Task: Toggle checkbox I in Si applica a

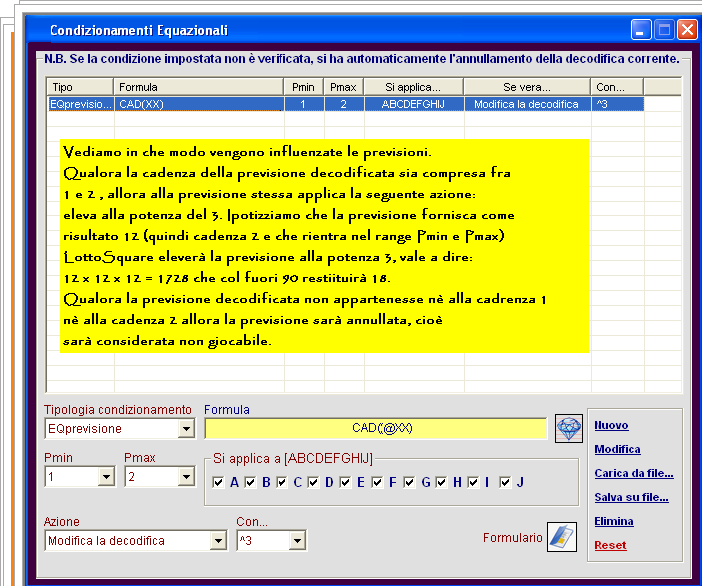Action: tap(473, 482)
